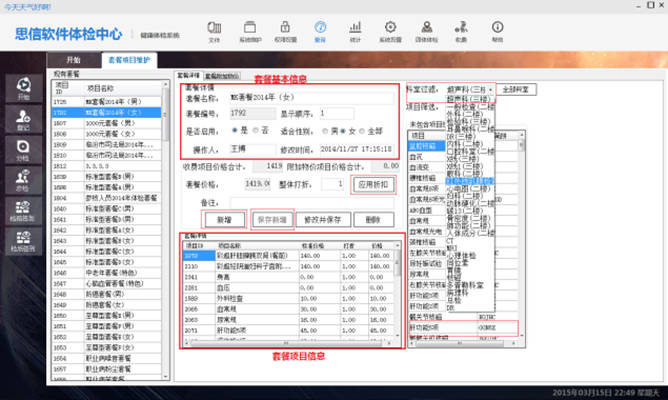
Task: Choose 女 for 适合性别
Action: 343,131
